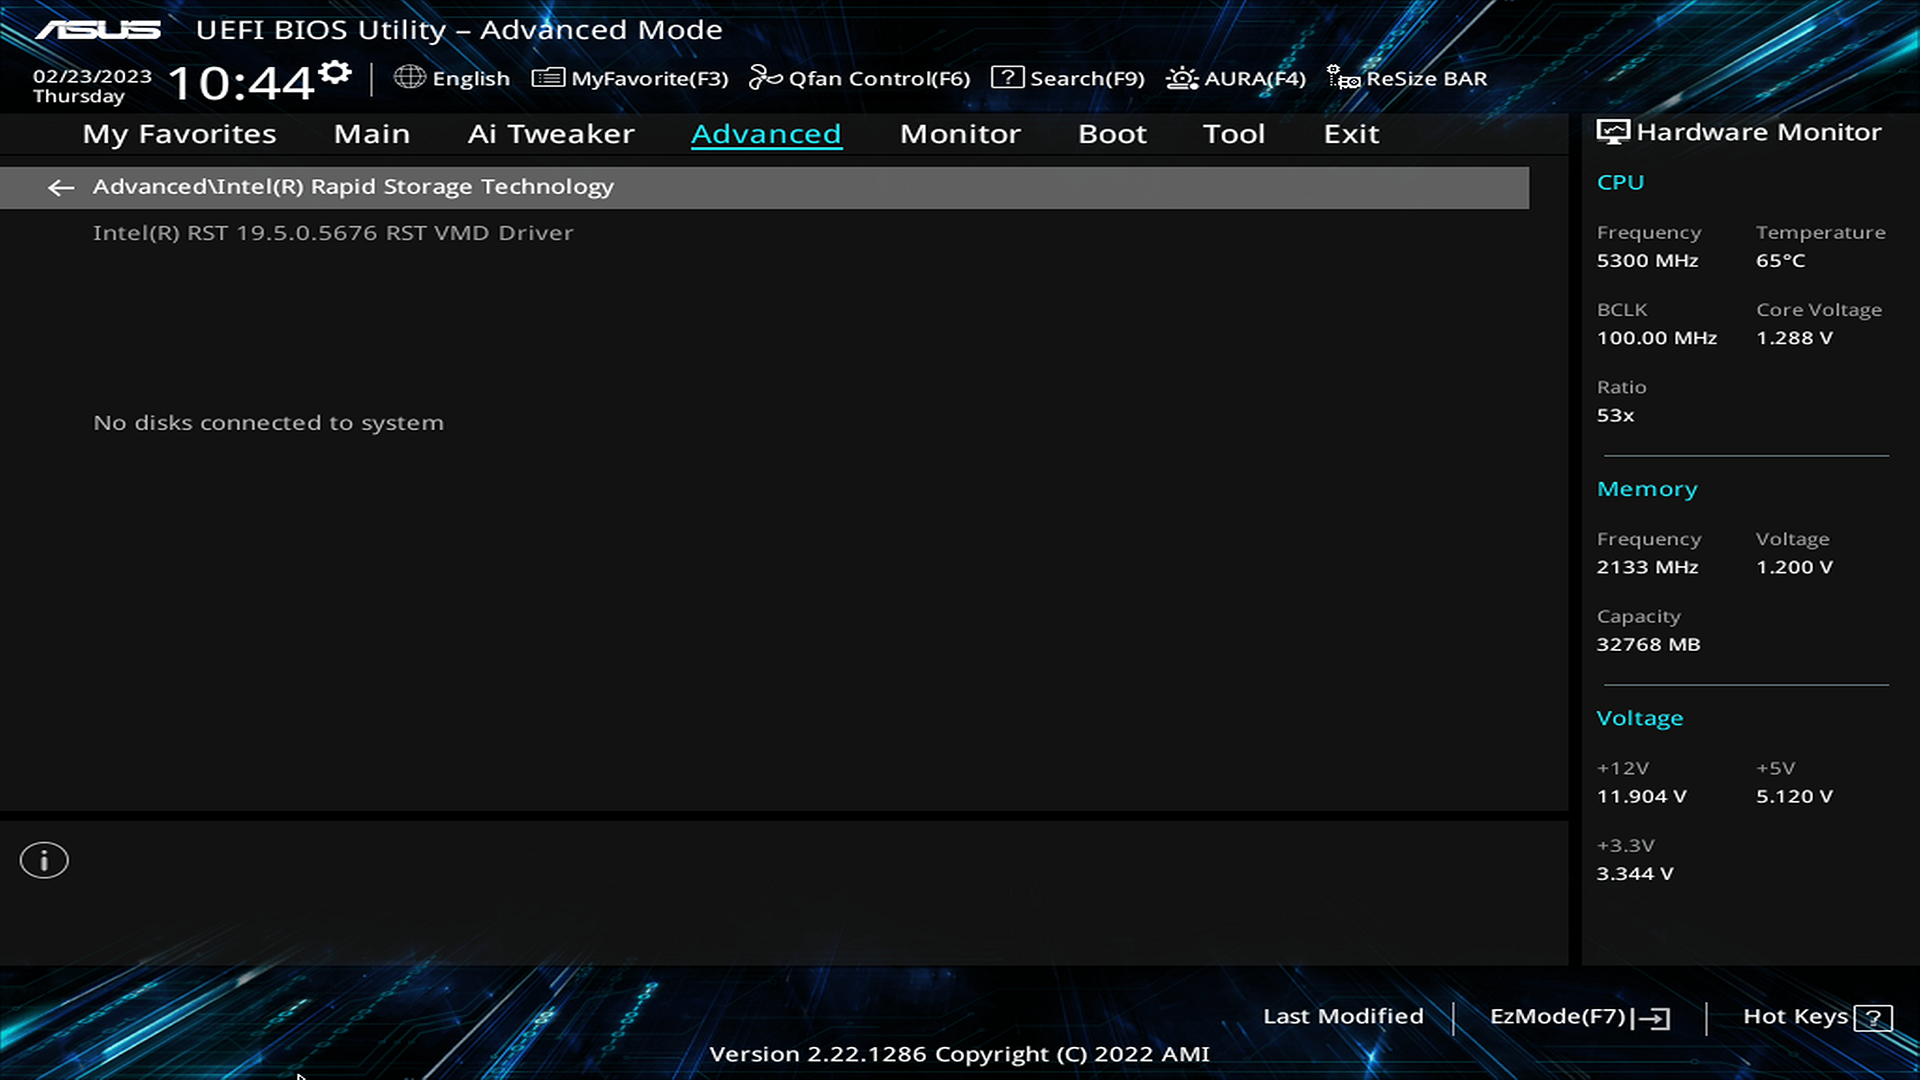The height and width of the screenshot is (1080, 1920).
Task: Change language via English label
Action: click(471, 78)
